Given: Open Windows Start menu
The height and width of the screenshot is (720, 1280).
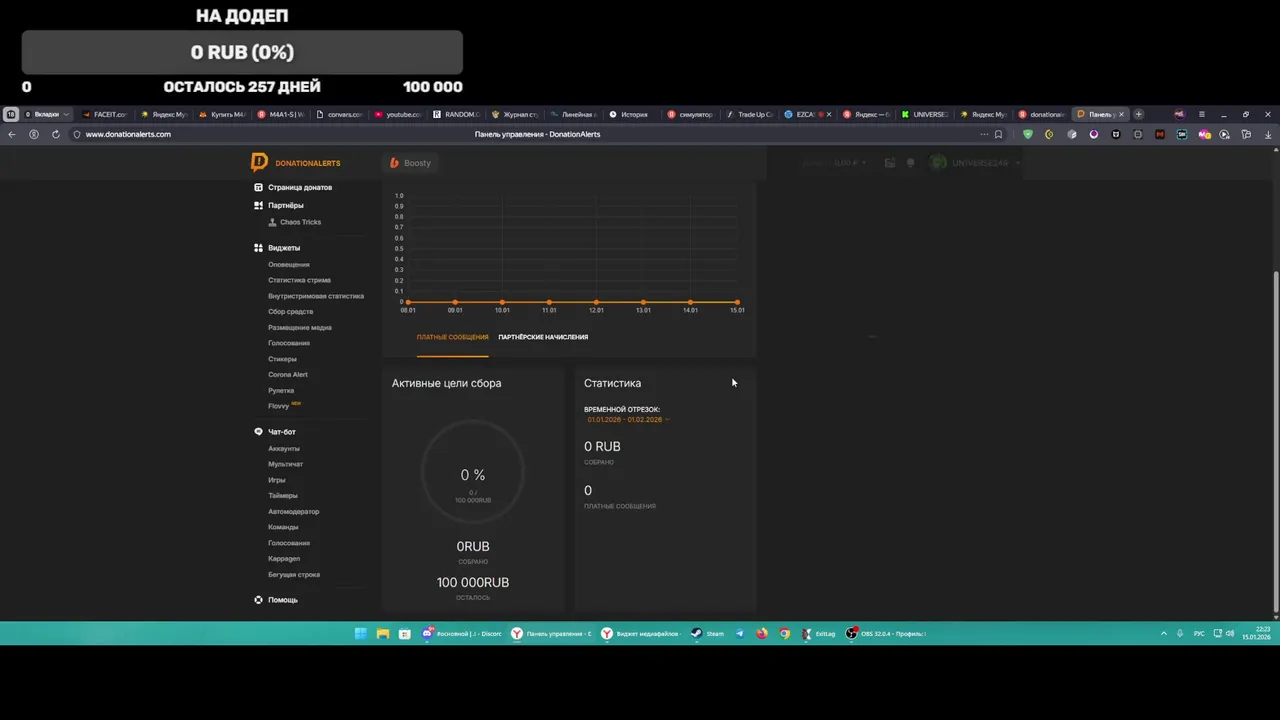Looking at the screenshot, I should click(360, 633).
